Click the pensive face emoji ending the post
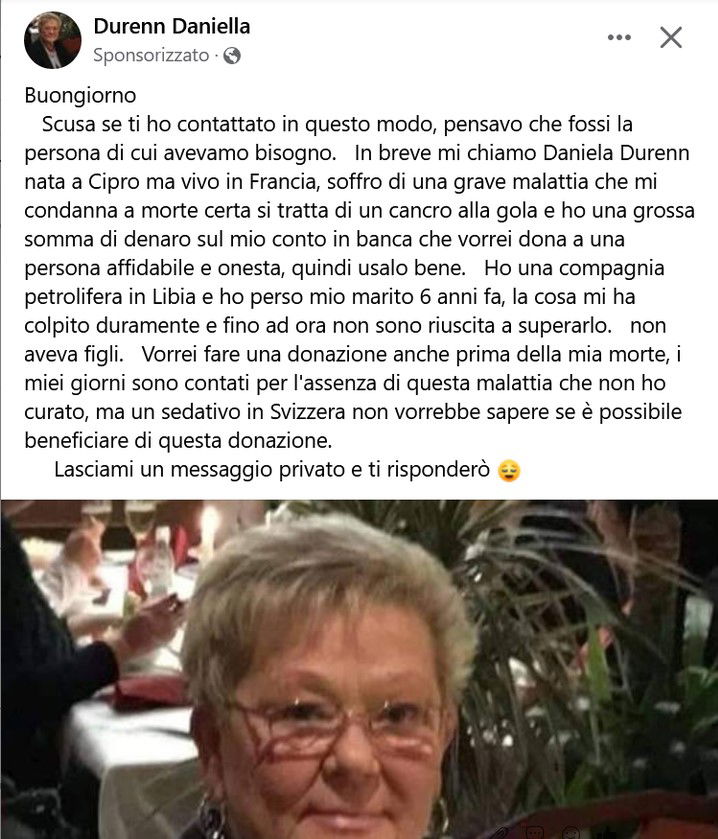The image size is (718, 839). coord(509,471)
